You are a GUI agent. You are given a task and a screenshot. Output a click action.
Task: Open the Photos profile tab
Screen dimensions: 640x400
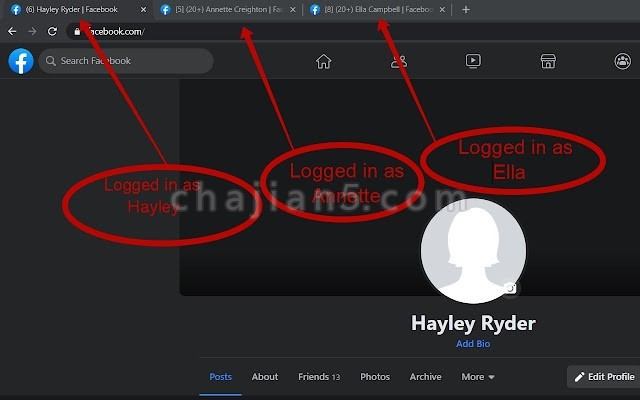[x=375, y=377]
